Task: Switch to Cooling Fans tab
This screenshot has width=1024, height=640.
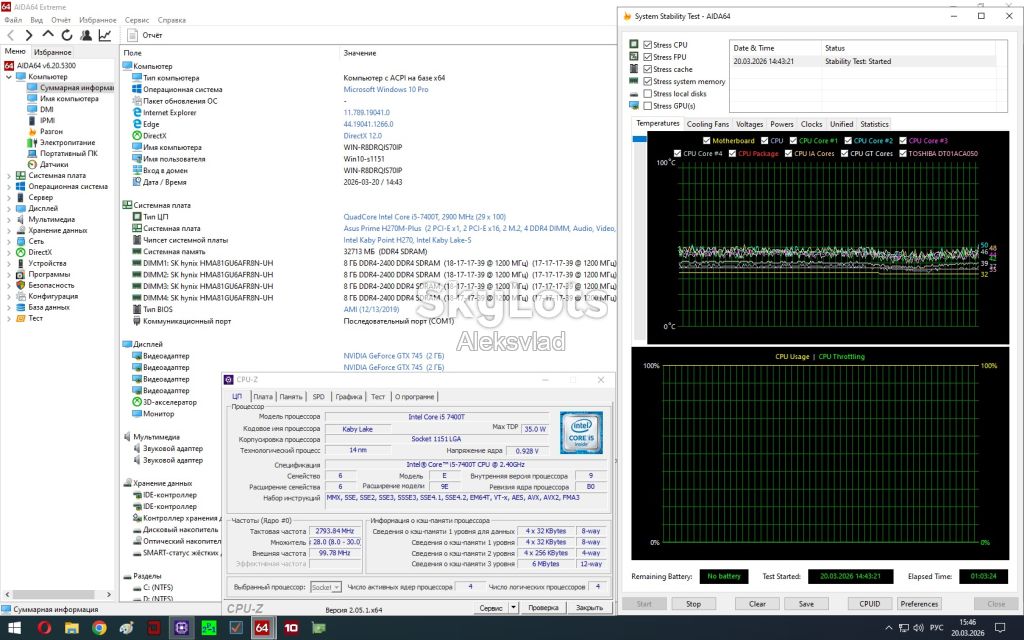Action: coord(707,124)
